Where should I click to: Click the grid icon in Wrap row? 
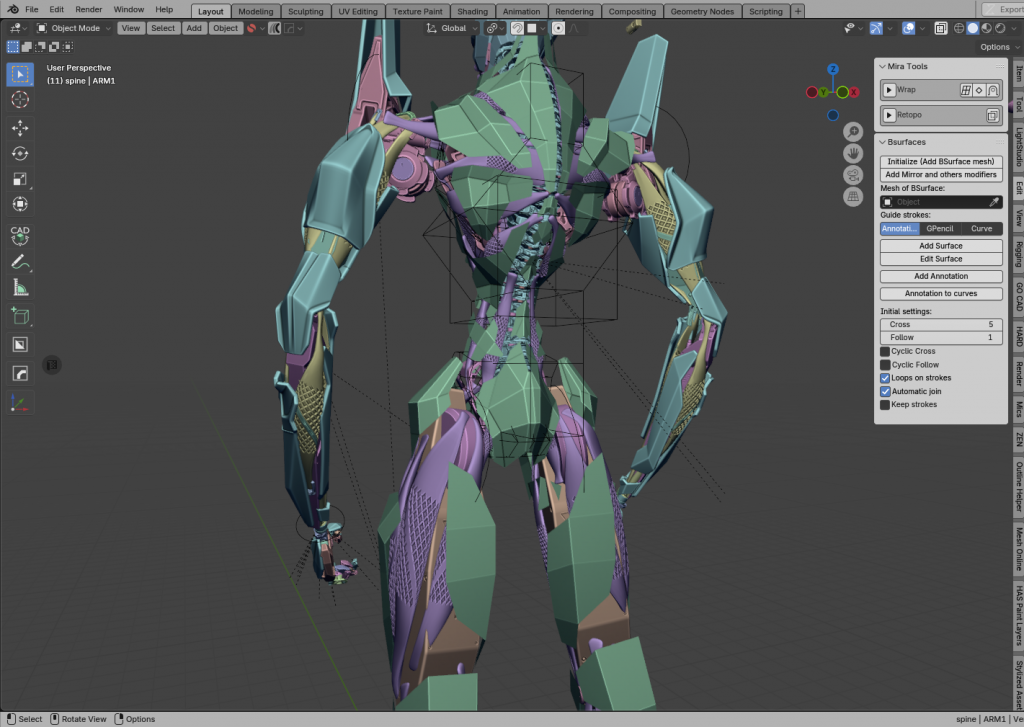tap(966, 90)
